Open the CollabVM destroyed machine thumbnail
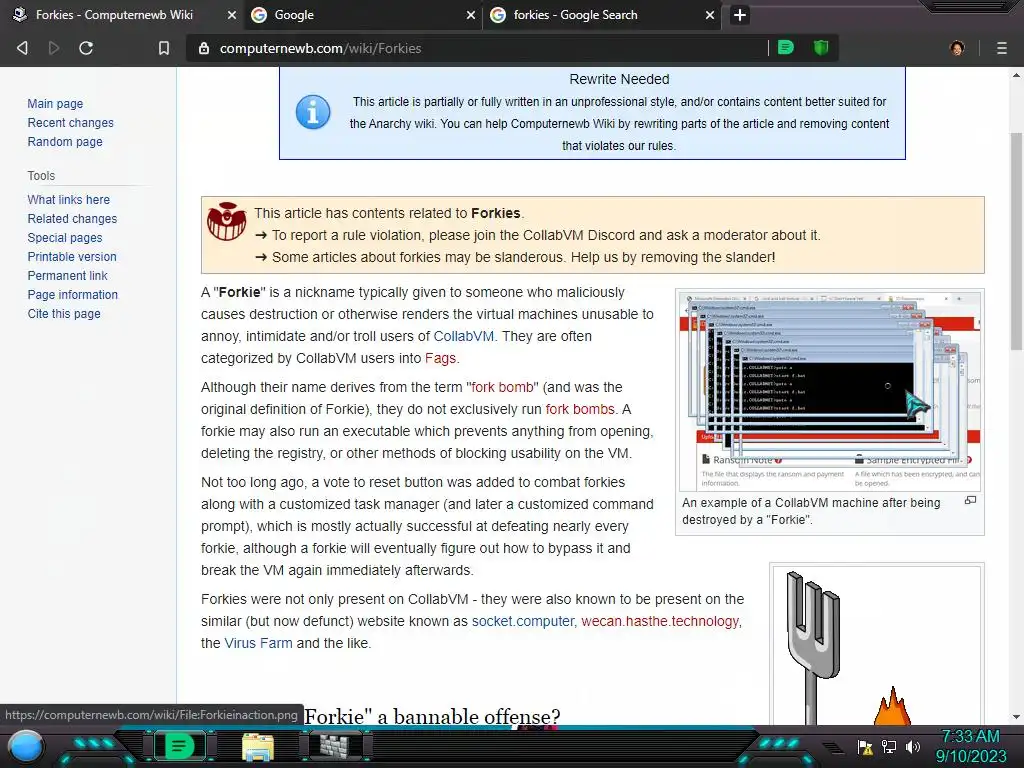The height and width of the screenshot is (768, 1024). pos(829,391)
